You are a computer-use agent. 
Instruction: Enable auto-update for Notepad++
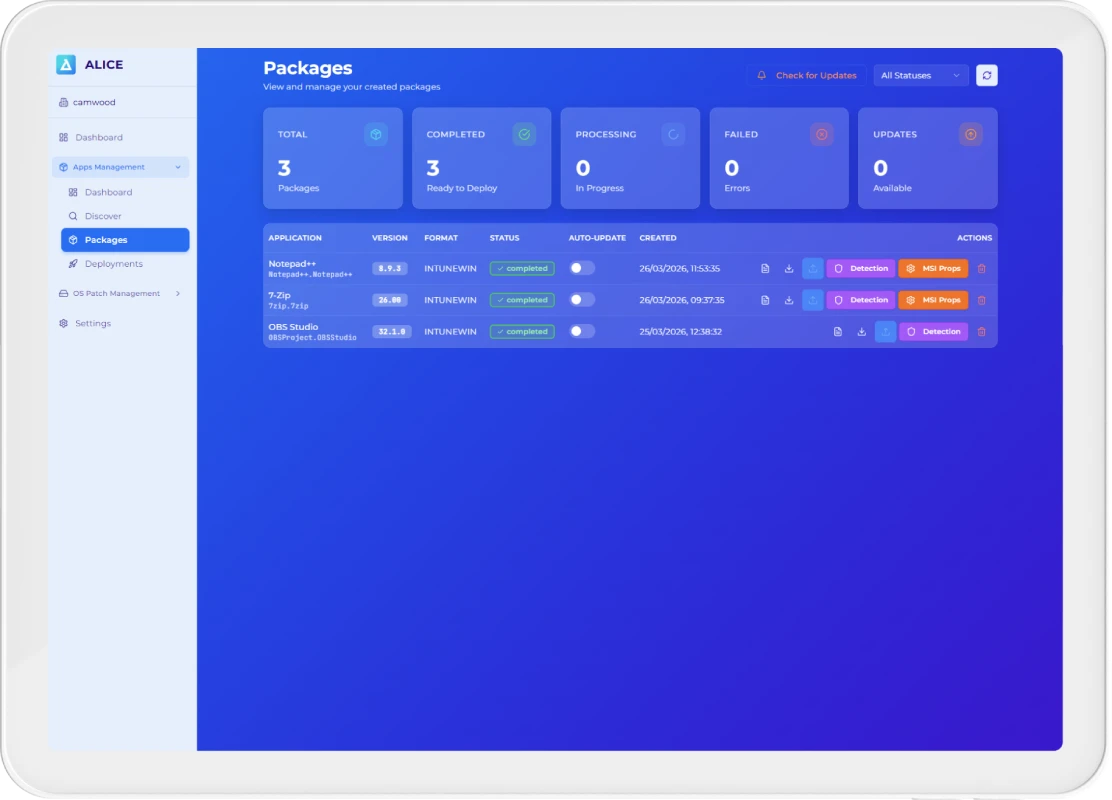click(581, 268)
